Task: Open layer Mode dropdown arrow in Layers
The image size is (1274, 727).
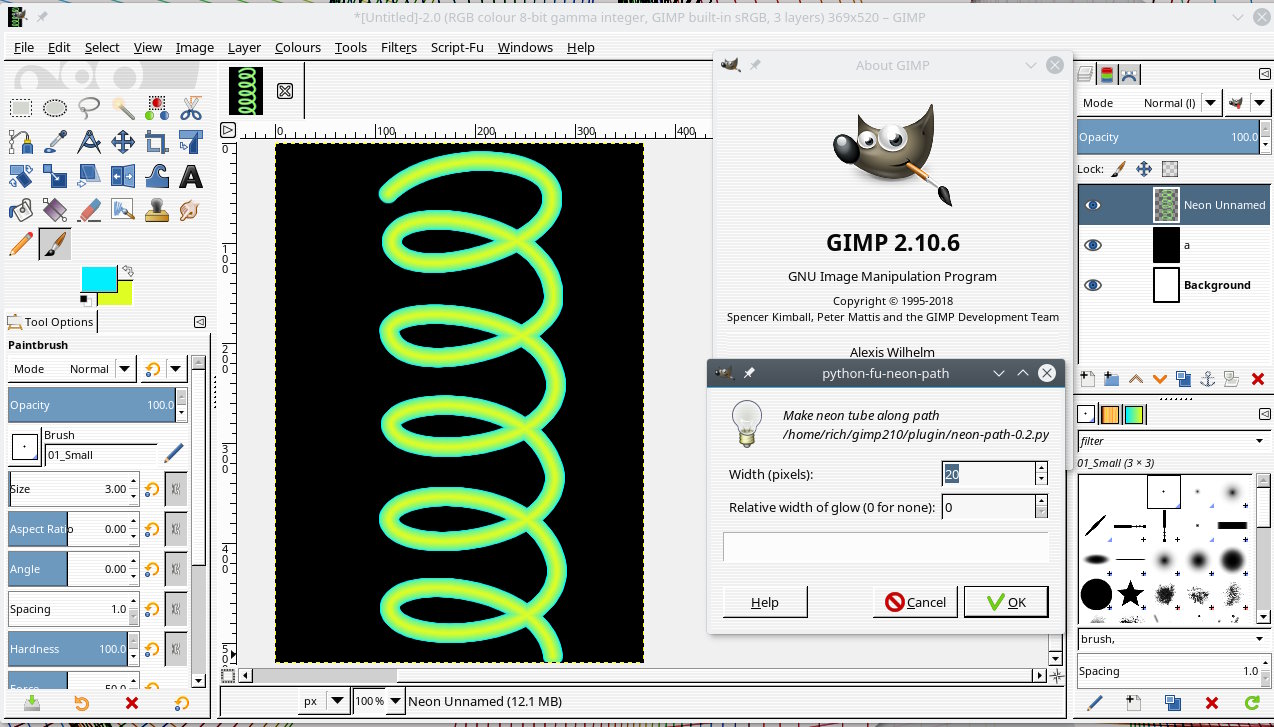Action: pos(1210,103)
